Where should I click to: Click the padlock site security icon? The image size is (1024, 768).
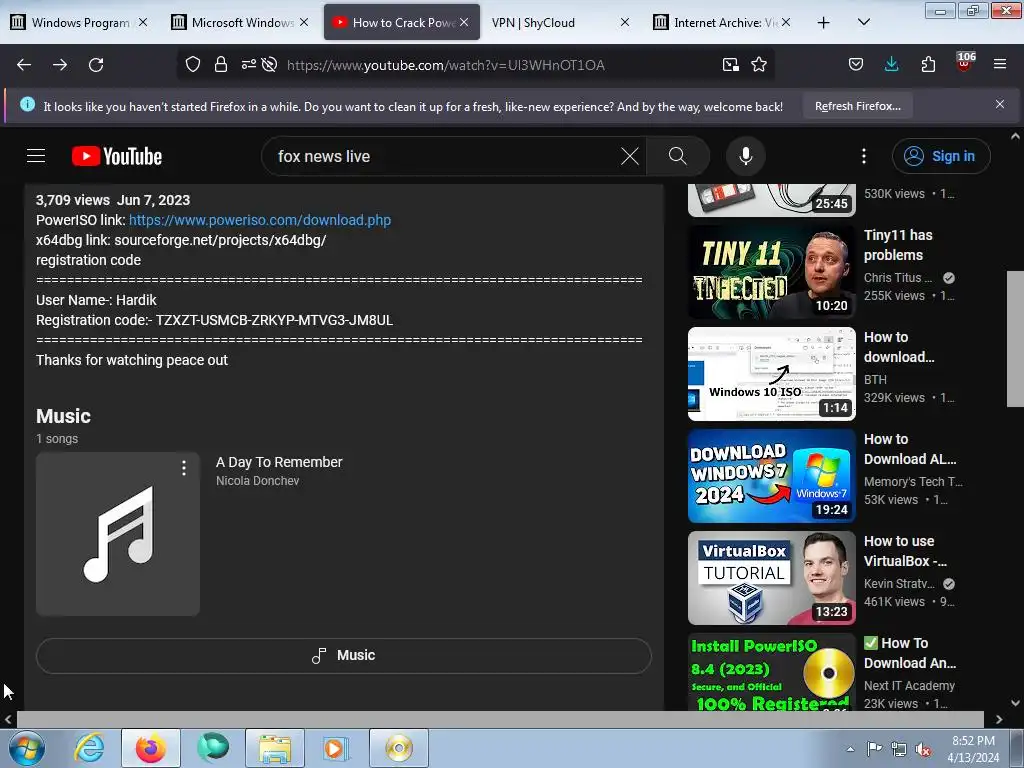(x=221, y=65)
